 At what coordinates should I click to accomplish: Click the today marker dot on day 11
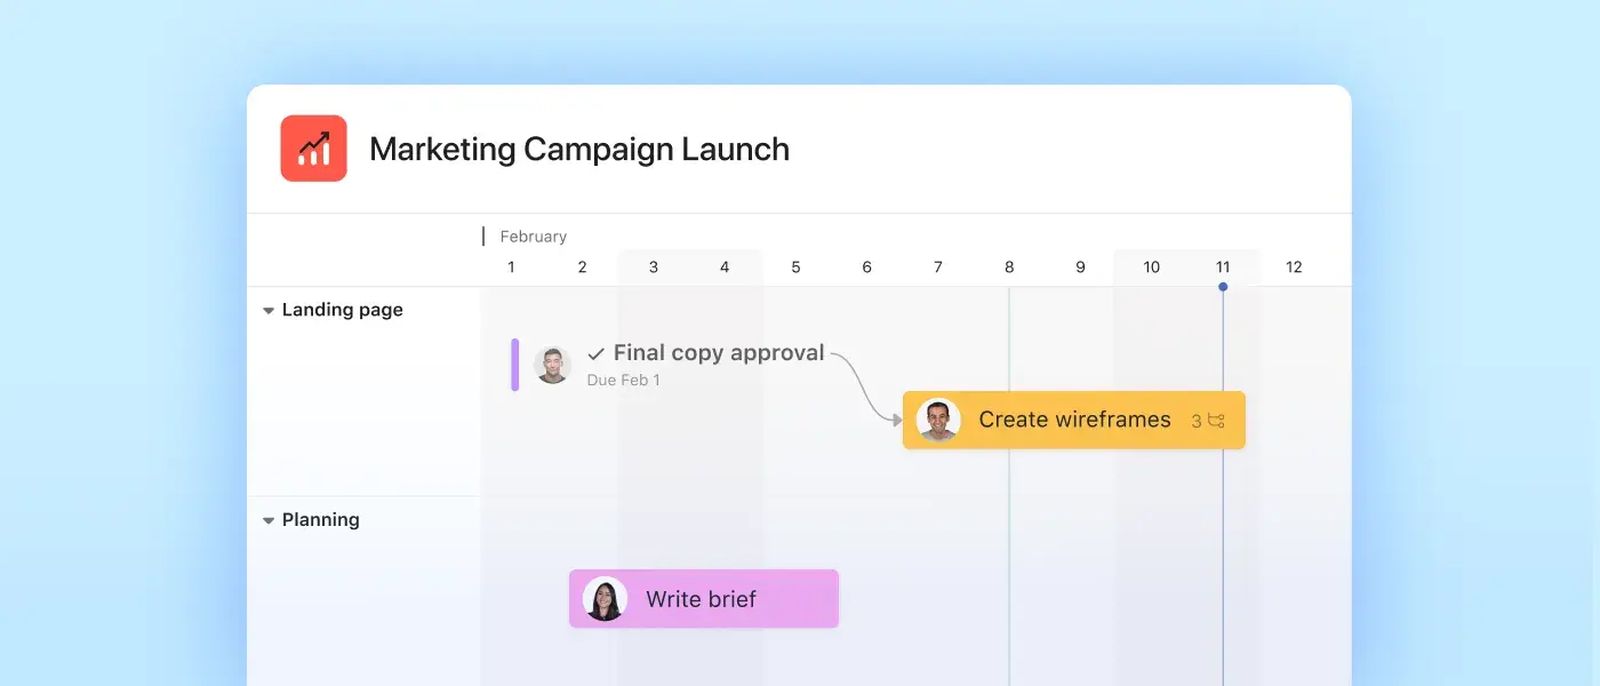point(1223,287)
